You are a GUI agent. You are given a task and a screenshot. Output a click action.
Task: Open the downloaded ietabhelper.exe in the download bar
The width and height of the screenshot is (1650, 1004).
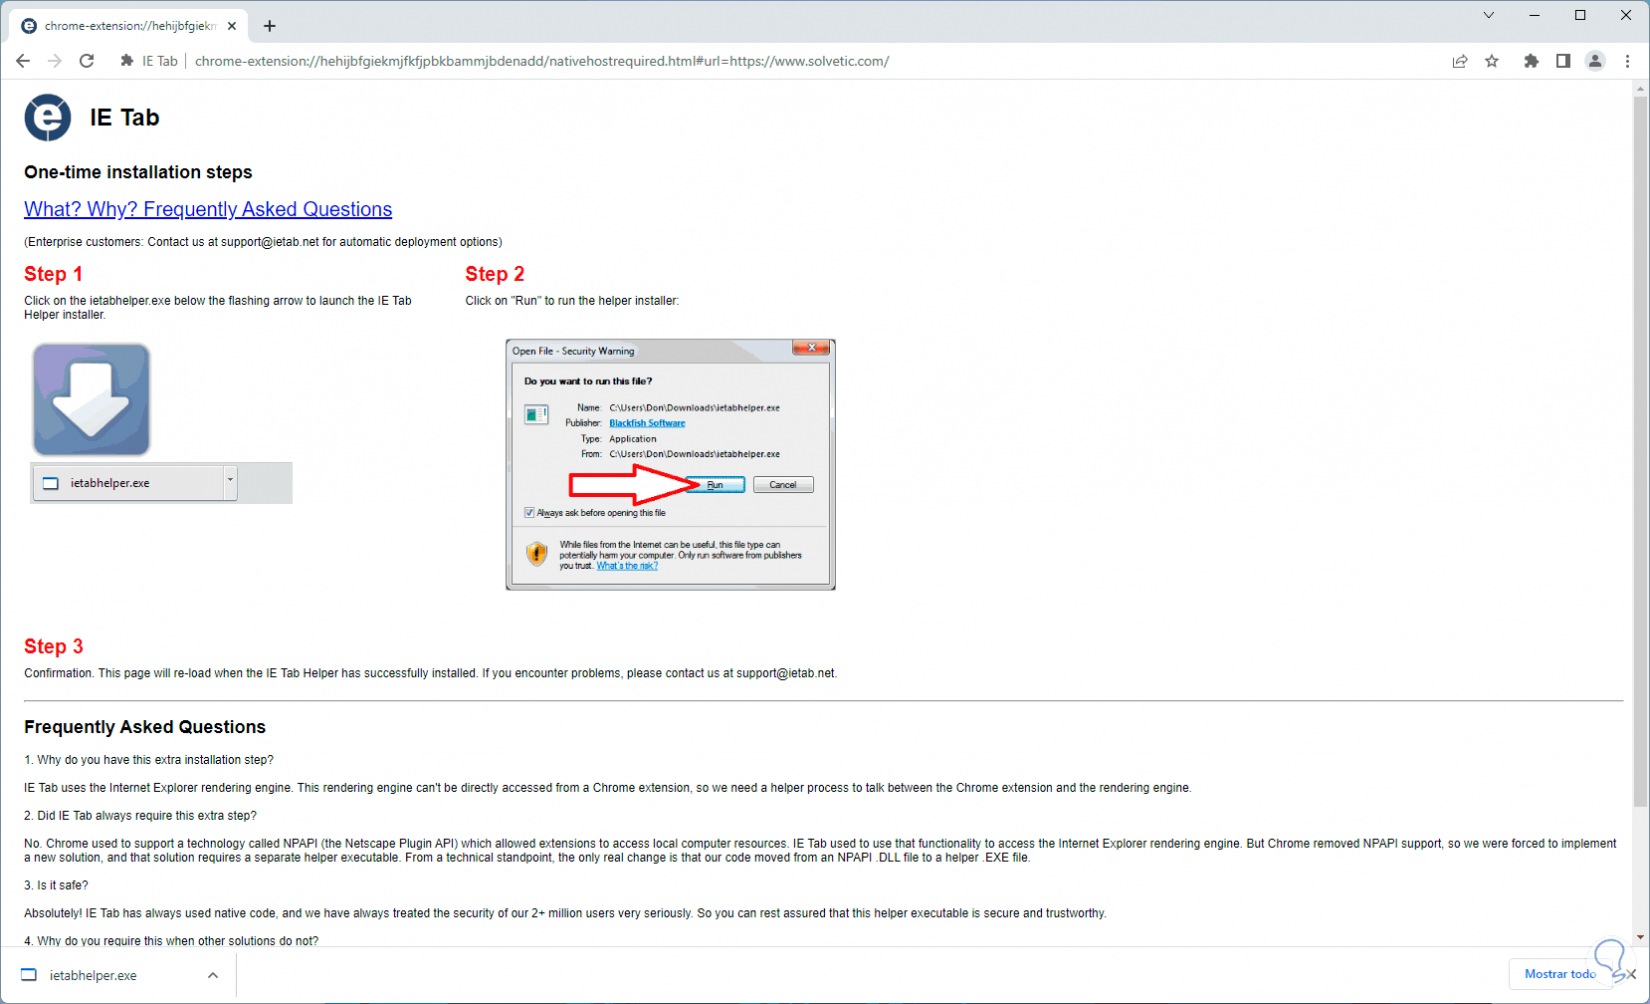[93, 975]
